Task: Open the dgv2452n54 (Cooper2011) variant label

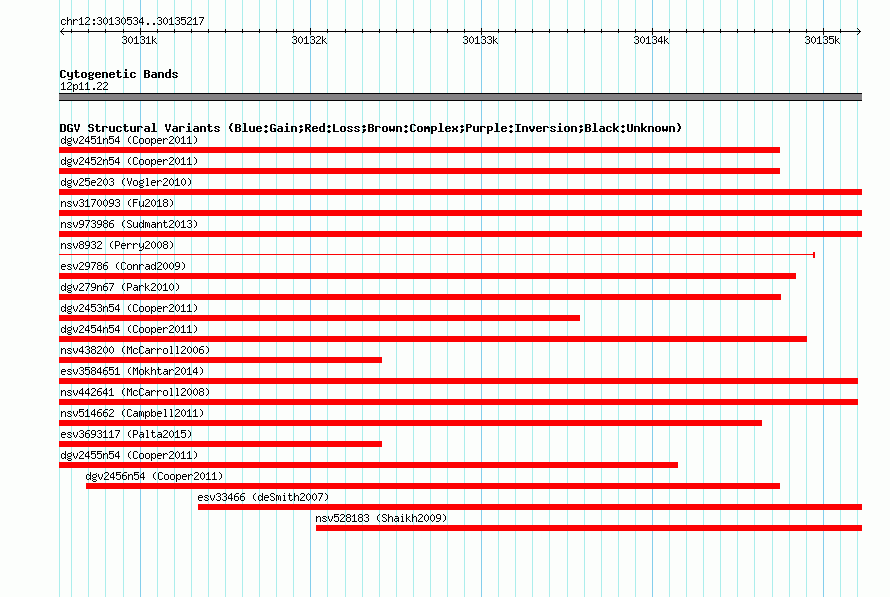Action: (x=129, y=161)
